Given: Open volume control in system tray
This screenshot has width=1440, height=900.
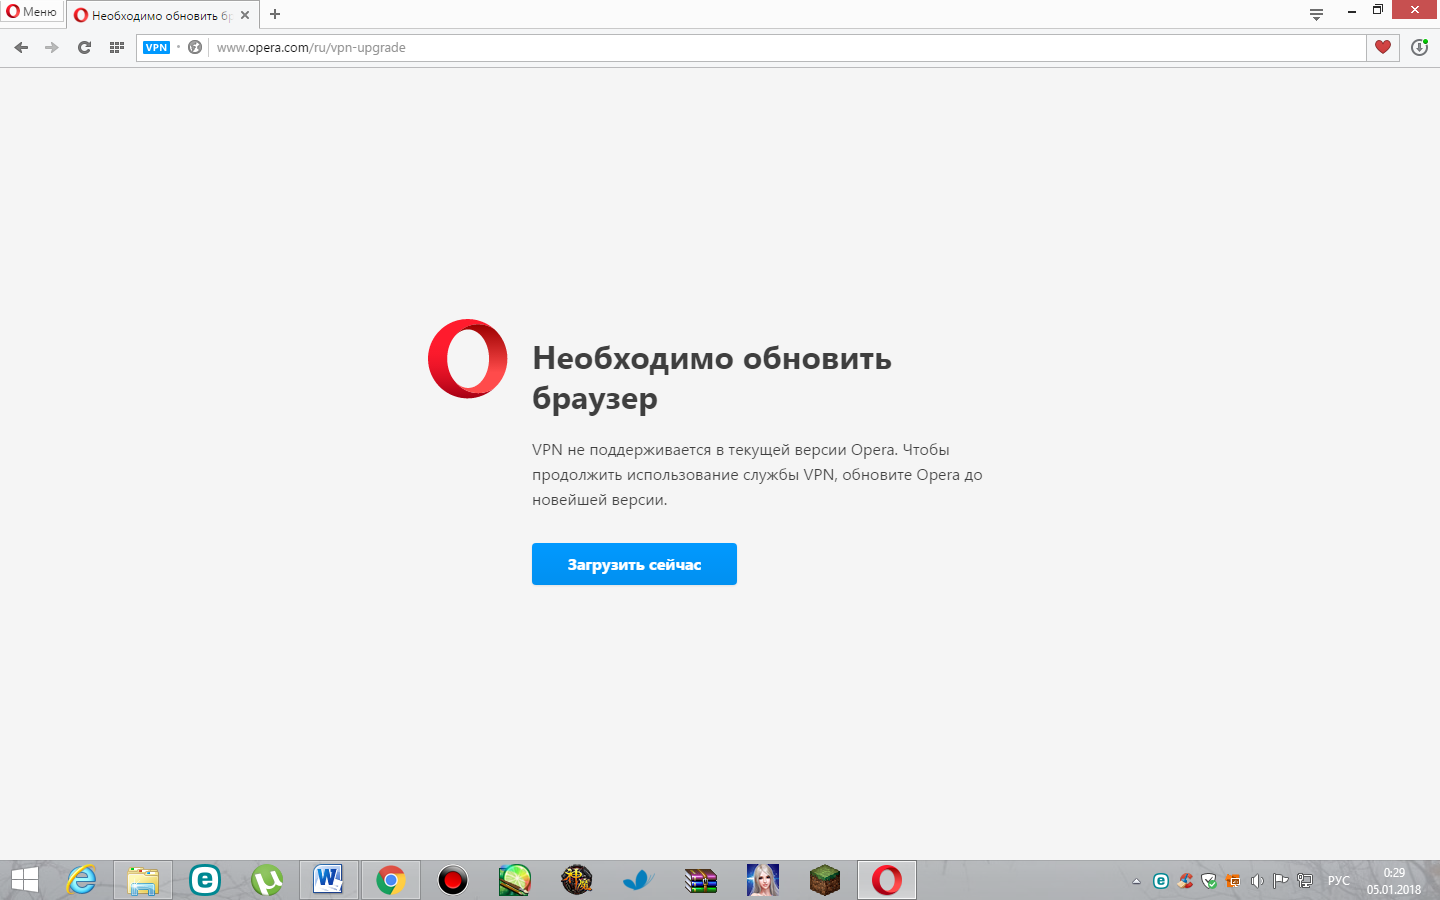Looking at the screenshot, I should point(1257,881).
